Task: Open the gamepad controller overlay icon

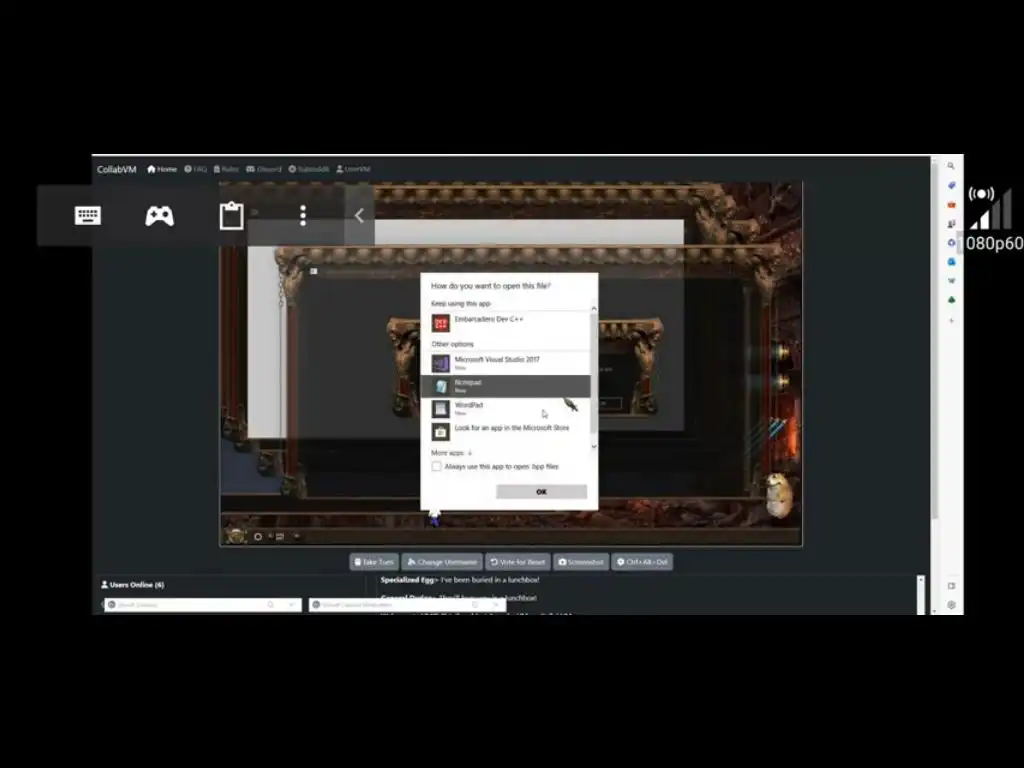Action: tap(159, 216)
